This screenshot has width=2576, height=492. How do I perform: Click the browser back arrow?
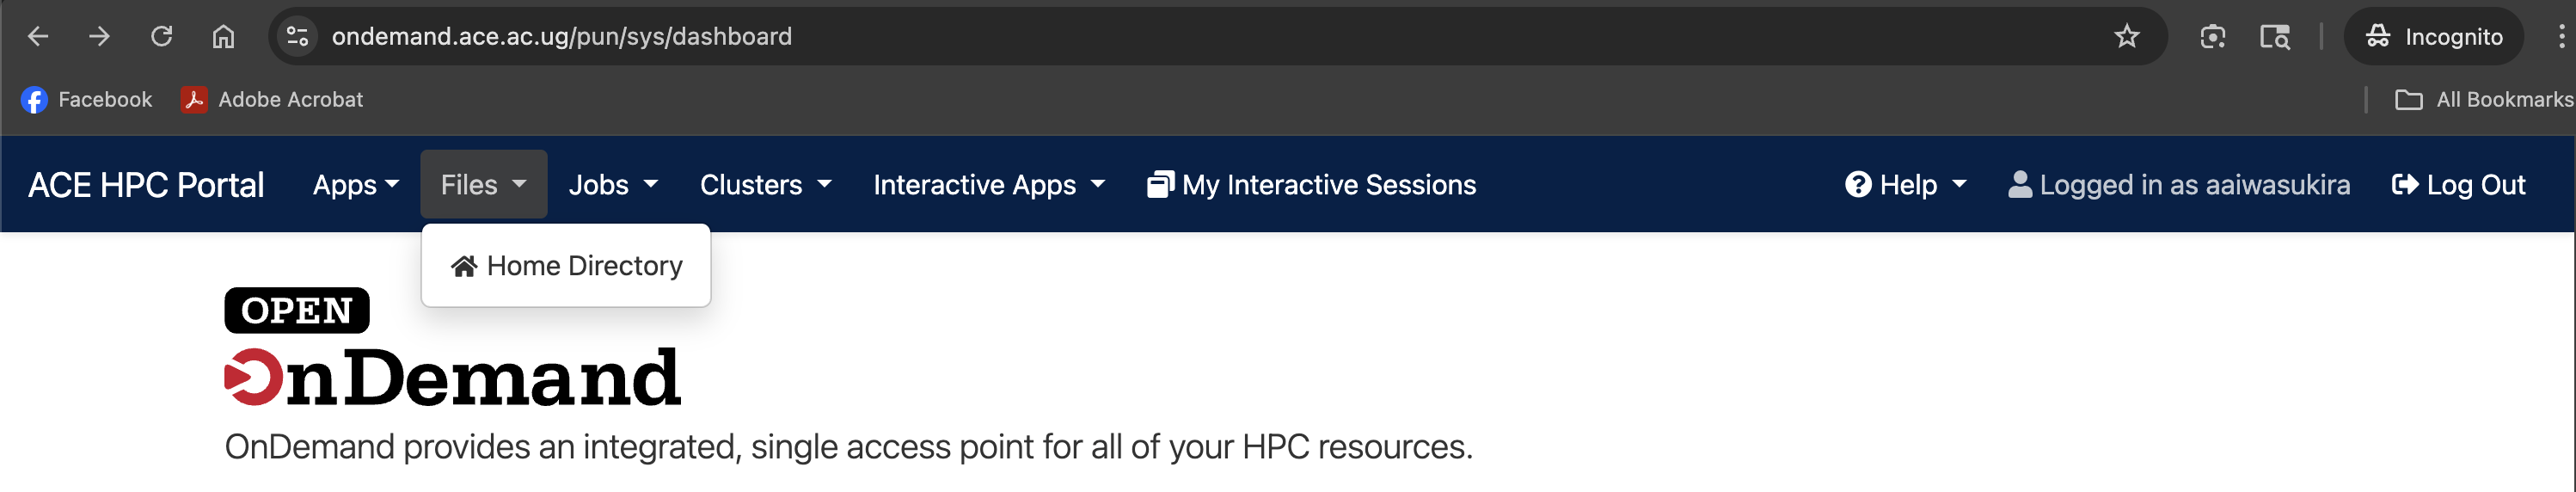pos(38,37)
